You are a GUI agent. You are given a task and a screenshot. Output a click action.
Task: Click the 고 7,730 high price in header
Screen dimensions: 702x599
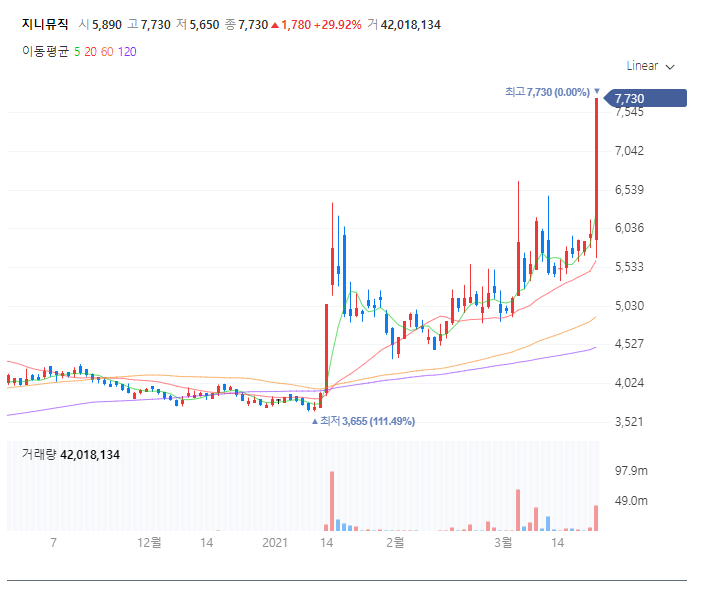(149, 25)
